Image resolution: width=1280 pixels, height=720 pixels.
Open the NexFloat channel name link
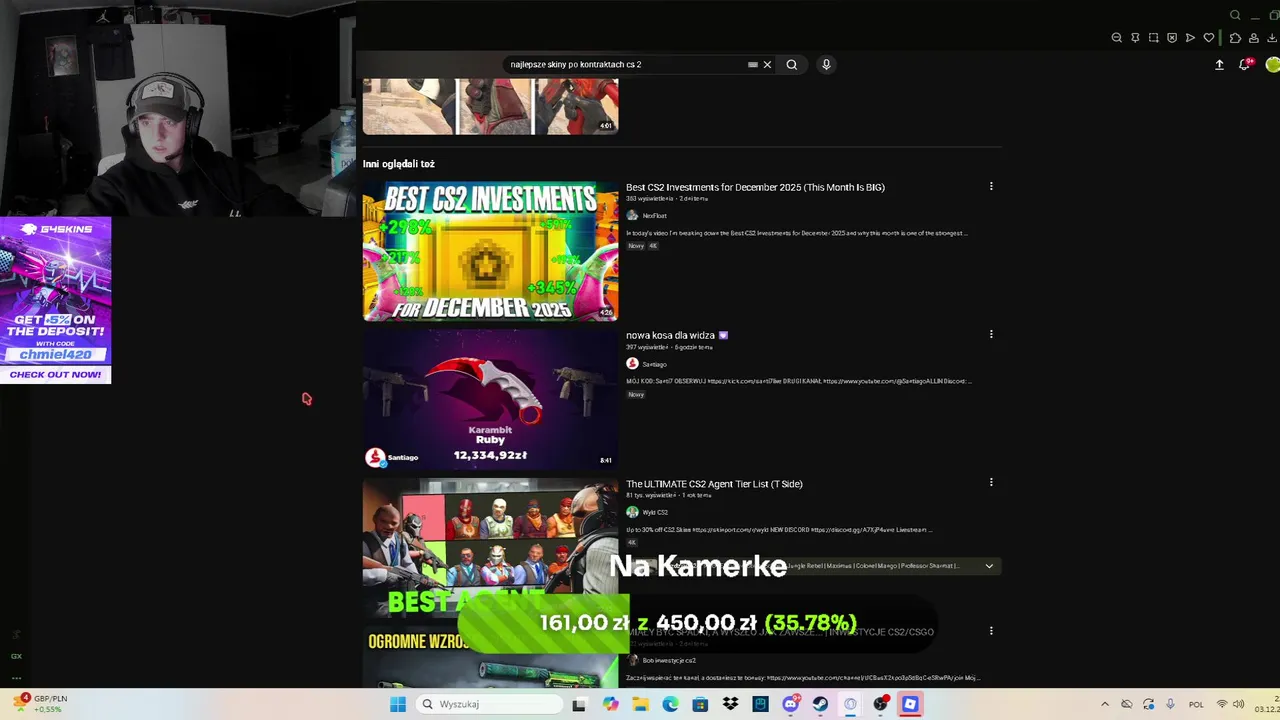pos(654,216)
